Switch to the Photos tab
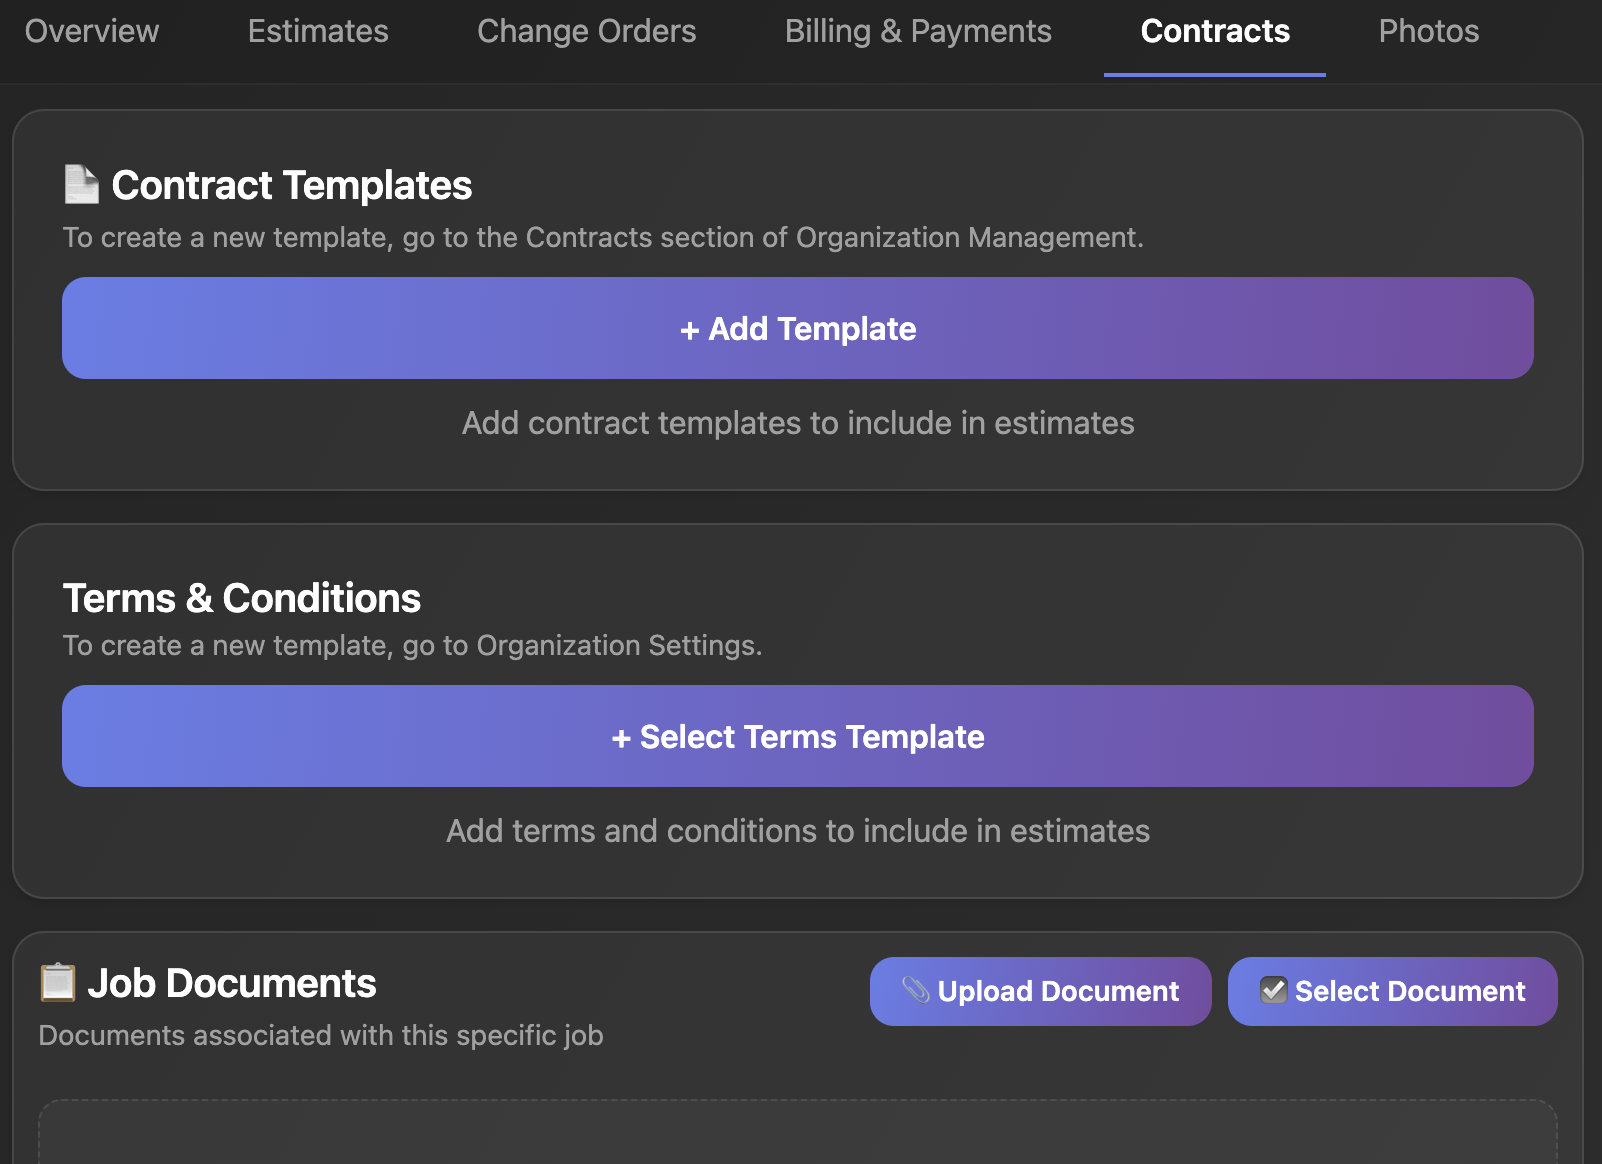Viewport: 1602px width, 1164px height. click(x=1428, y=31)
